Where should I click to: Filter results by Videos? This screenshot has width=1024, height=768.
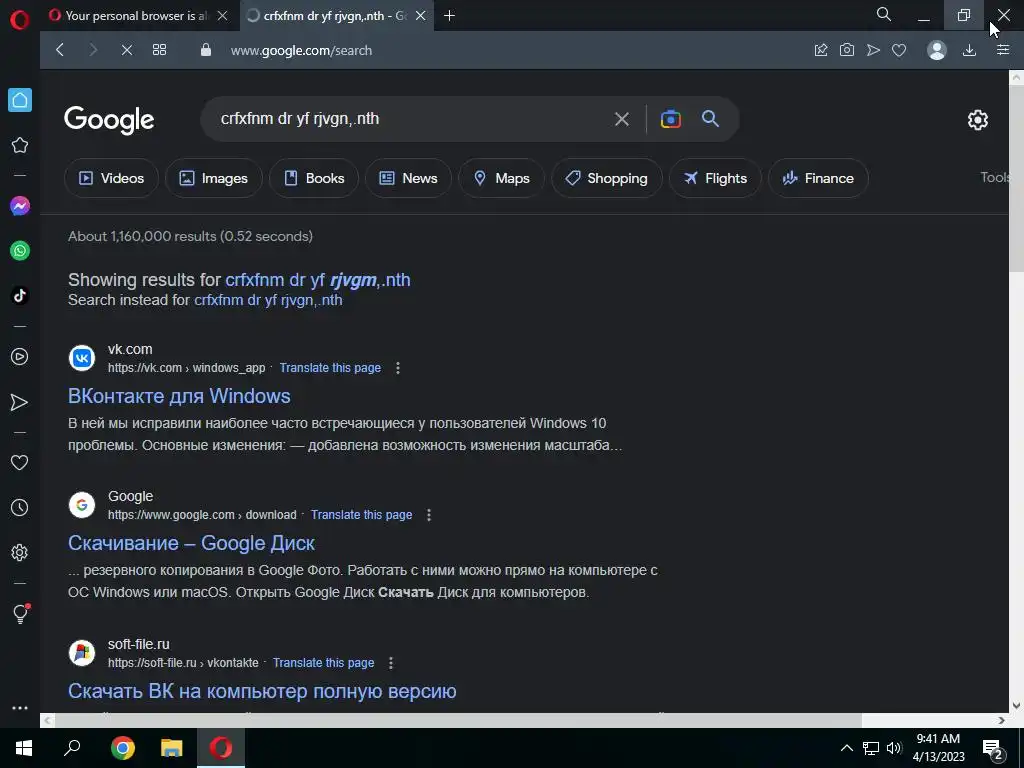point(111,178)
